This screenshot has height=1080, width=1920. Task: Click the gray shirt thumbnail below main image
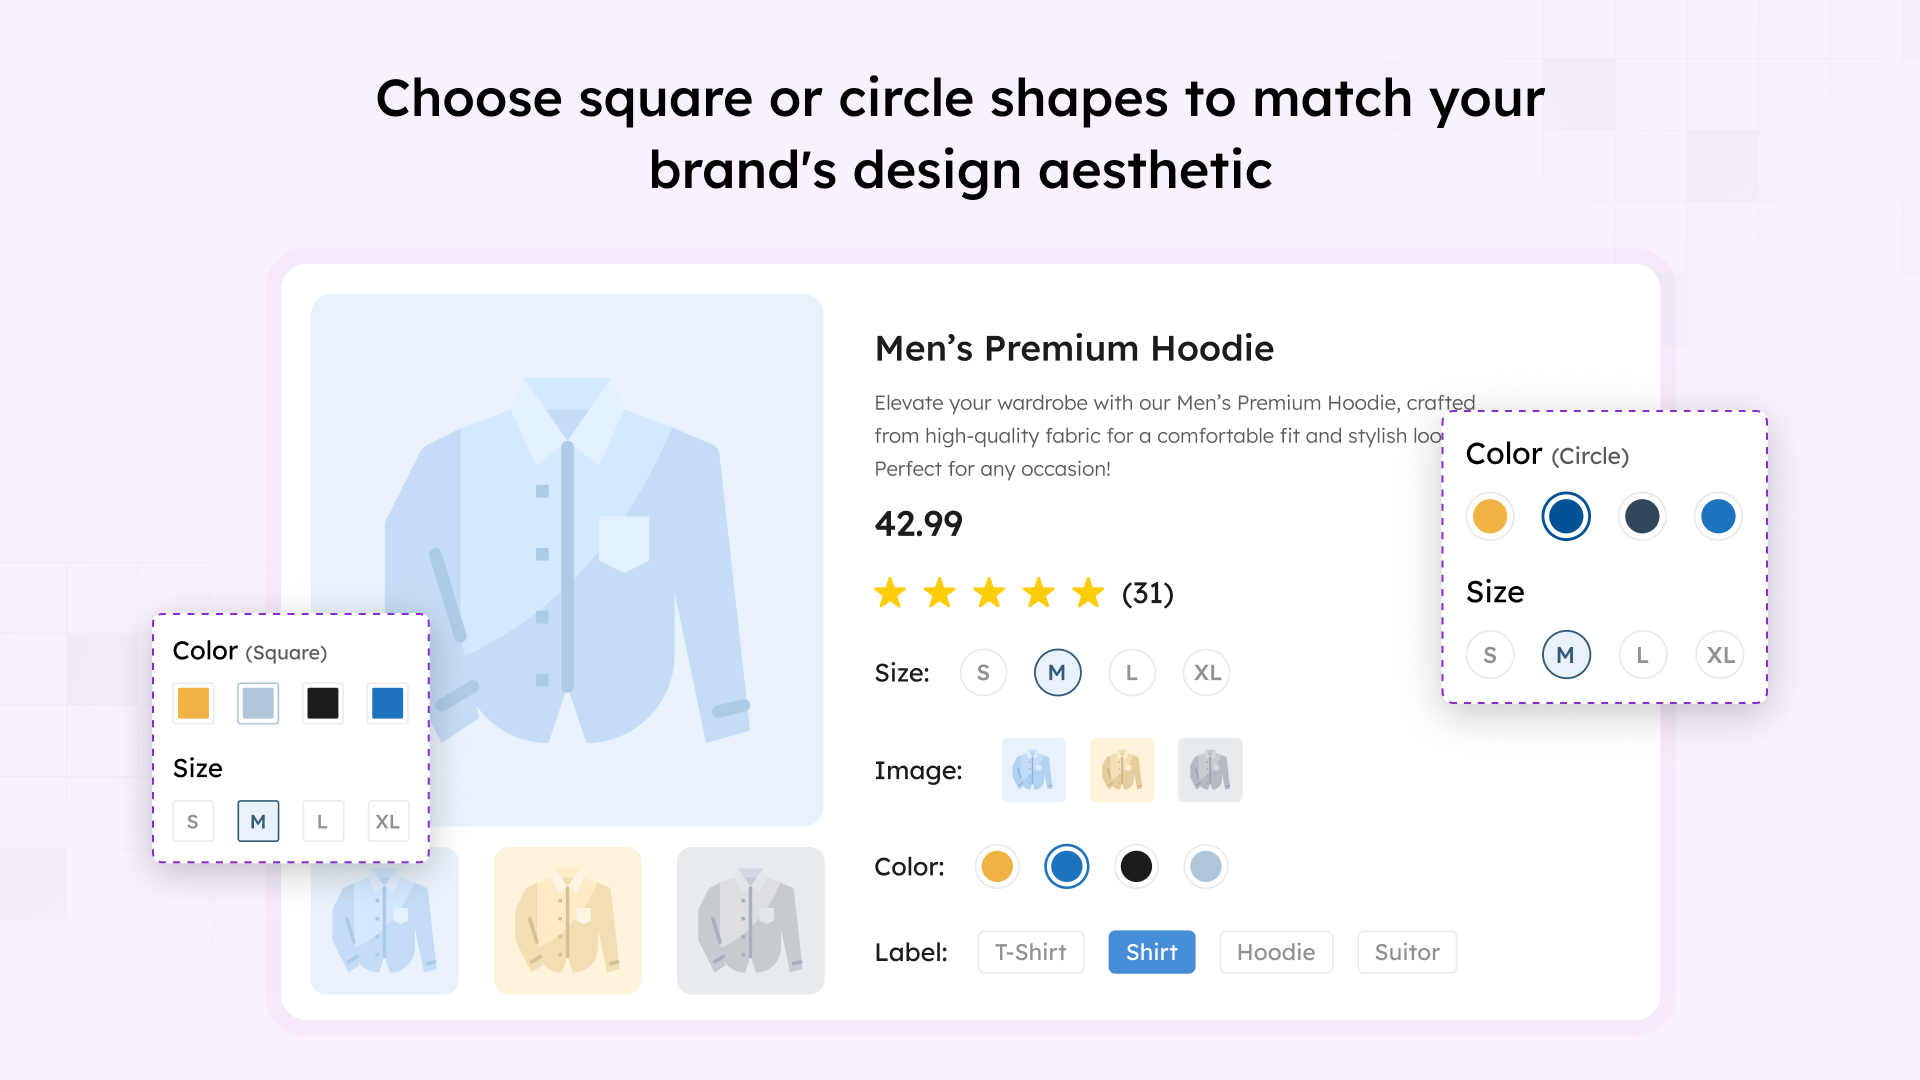point(750,920)
